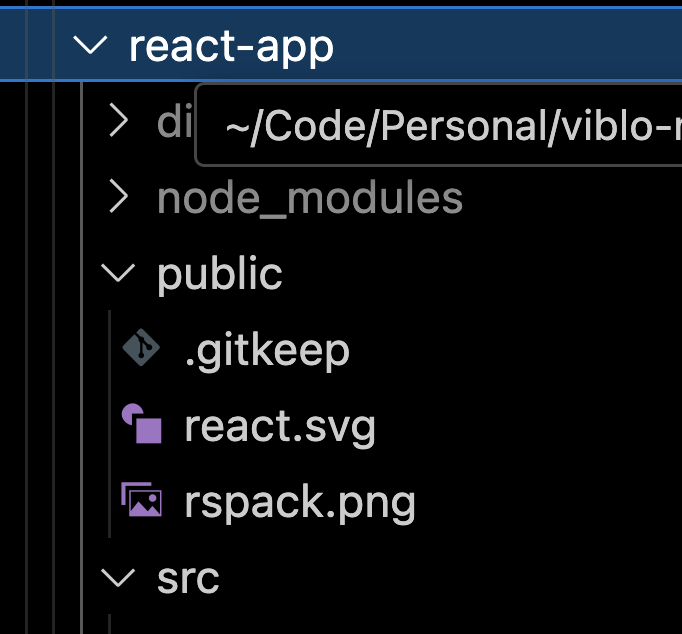Click the truncated di folder name

(173, 122)
